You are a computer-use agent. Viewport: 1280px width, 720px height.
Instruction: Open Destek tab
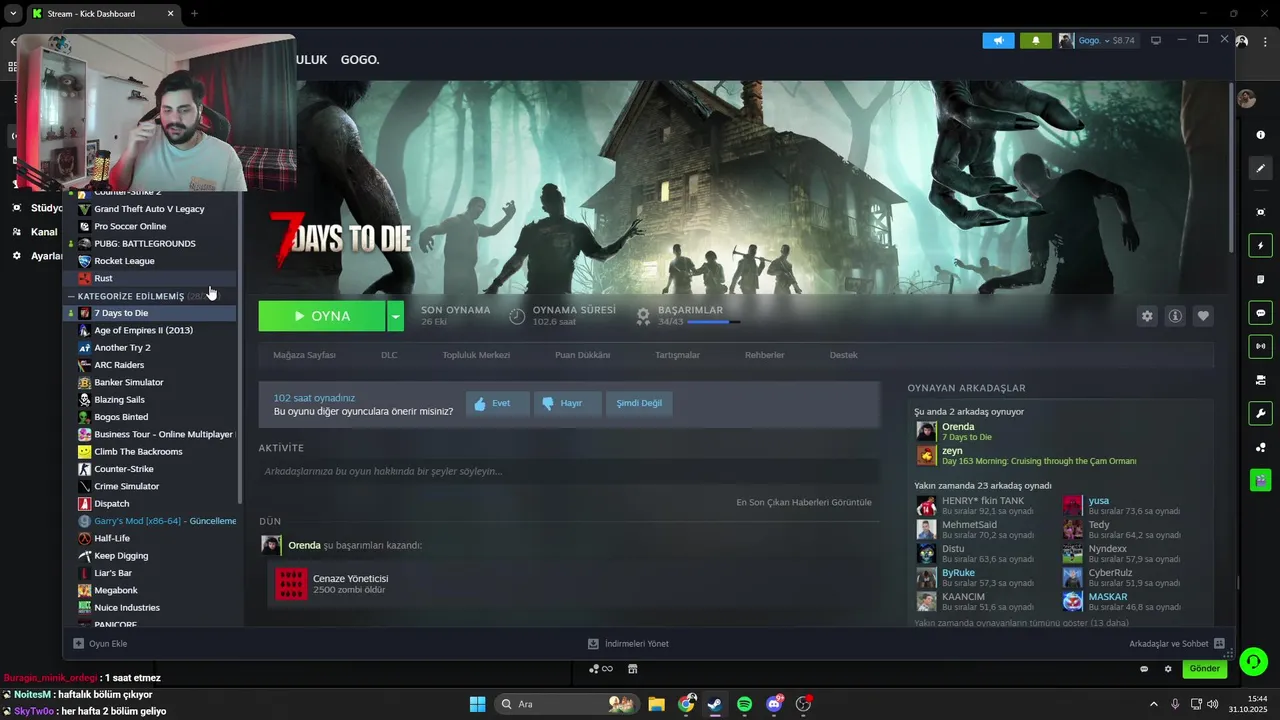(843, 355)
